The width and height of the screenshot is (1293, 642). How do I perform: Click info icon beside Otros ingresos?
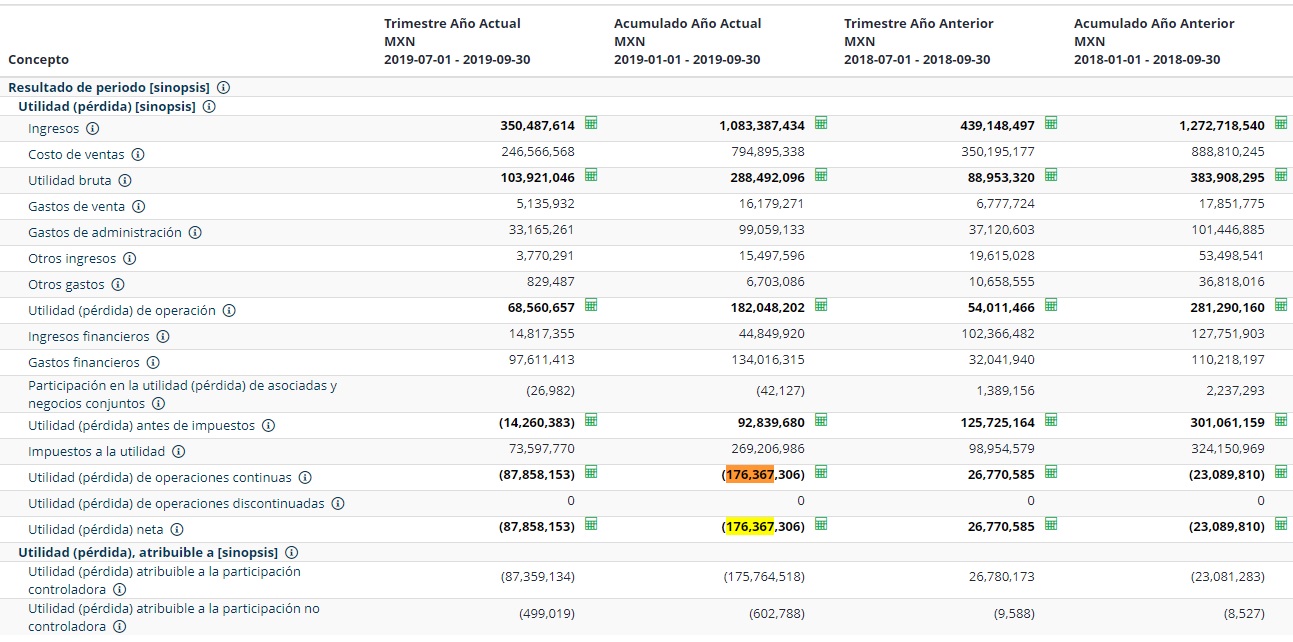tap(129, 259)
